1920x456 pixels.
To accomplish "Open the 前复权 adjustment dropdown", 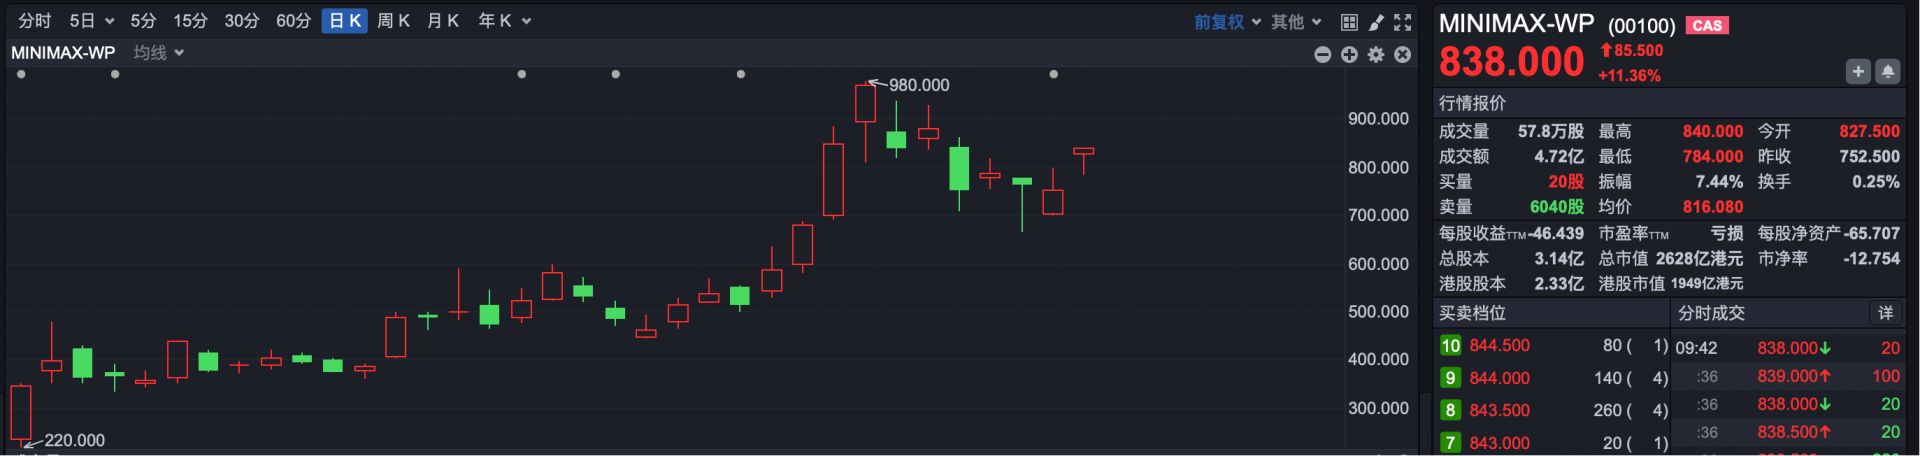I will pos(1227,22).
